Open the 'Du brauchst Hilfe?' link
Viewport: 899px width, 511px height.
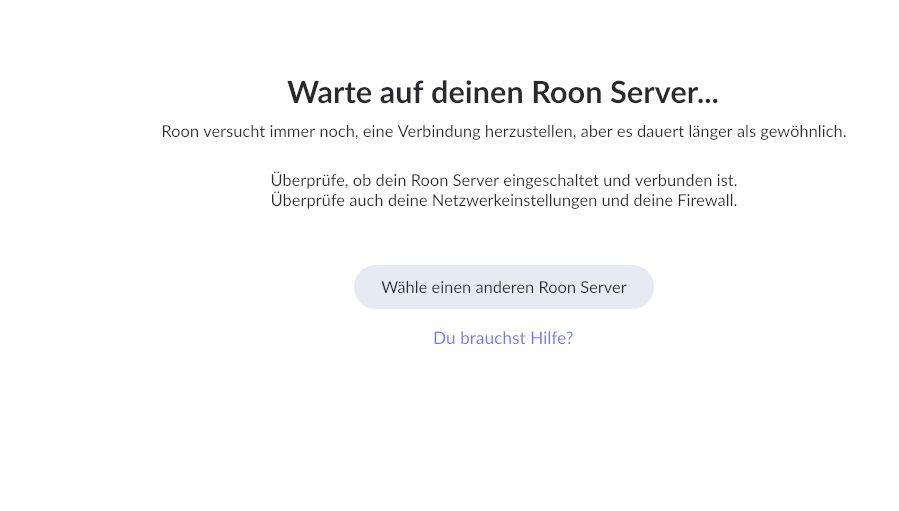pyautogui.click(x=503, y=338)
